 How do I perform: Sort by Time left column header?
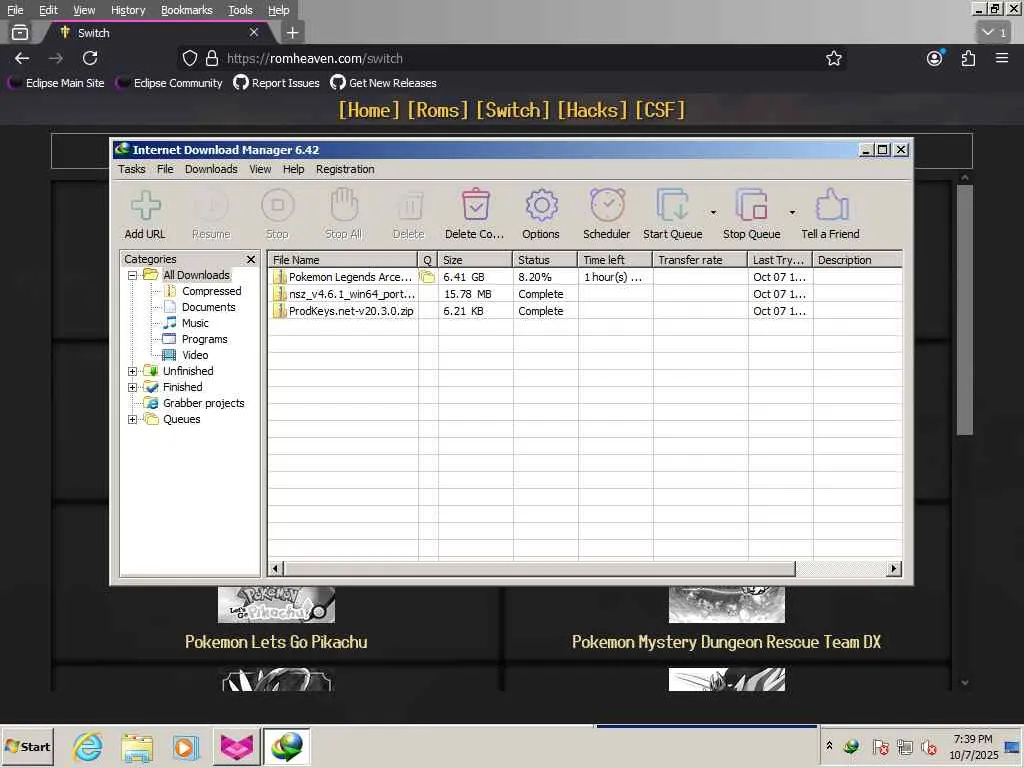pos(615,260)
